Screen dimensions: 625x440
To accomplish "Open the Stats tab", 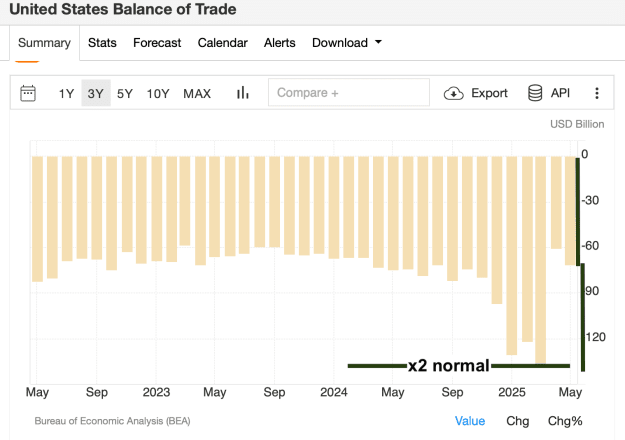I will pyautogui.click(x=102, y=43).
